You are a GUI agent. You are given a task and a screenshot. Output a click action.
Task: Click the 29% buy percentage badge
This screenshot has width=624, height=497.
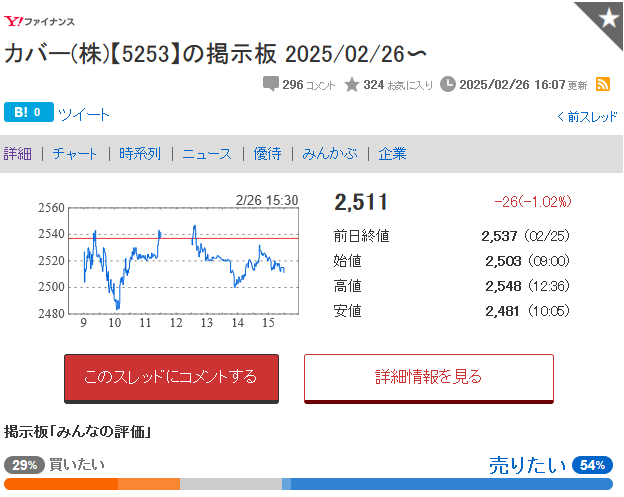pyautogui.click(x=24, y=465)
